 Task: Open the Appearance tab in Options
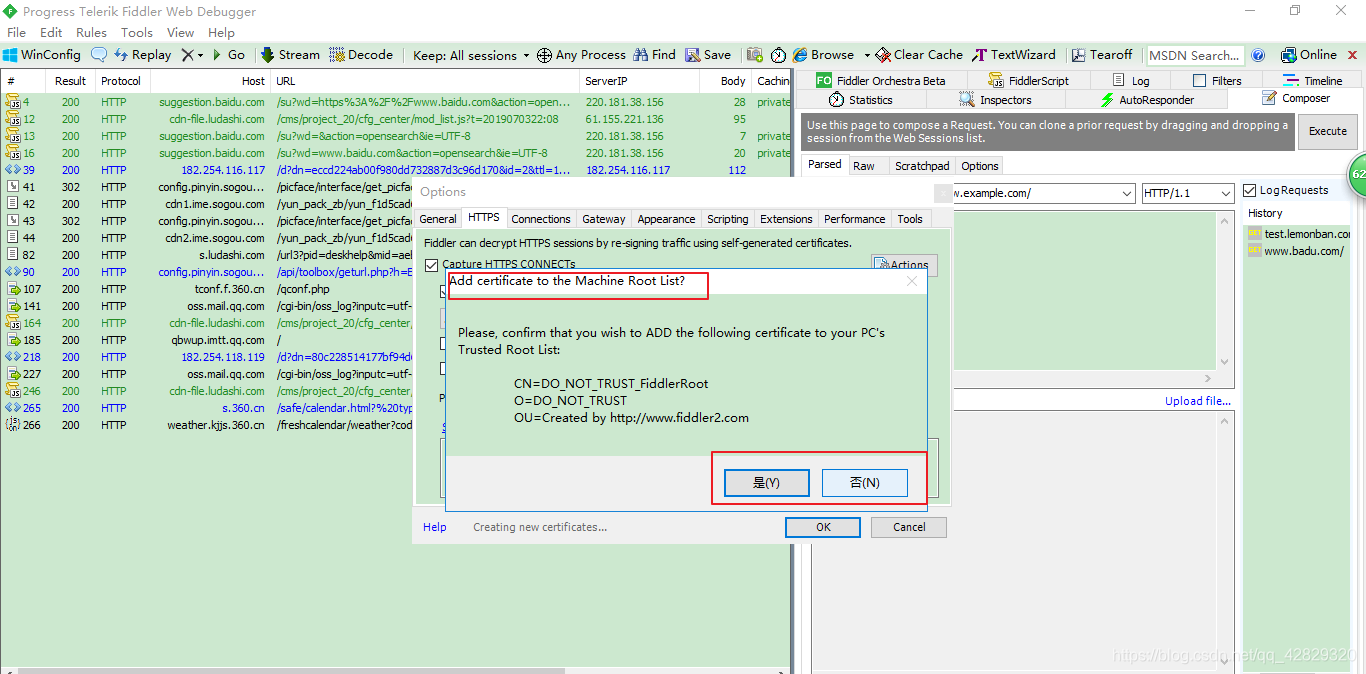pos(666,219)
